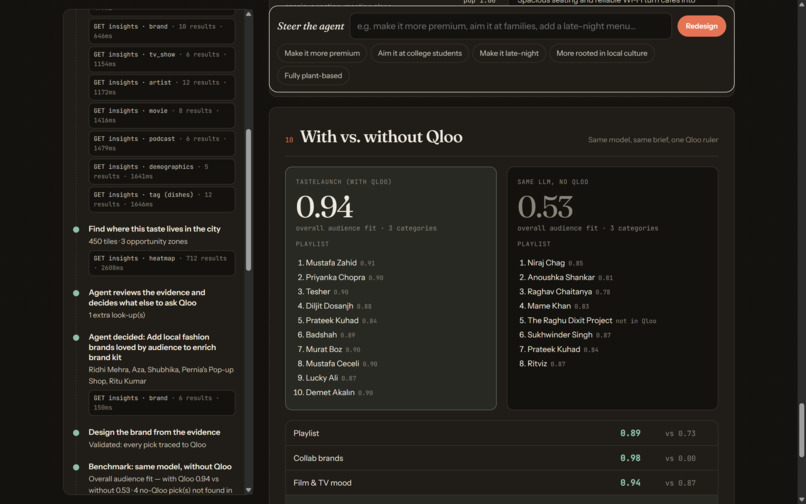
Task: Click the Playlist comparison row
Action: click(502, 434)
